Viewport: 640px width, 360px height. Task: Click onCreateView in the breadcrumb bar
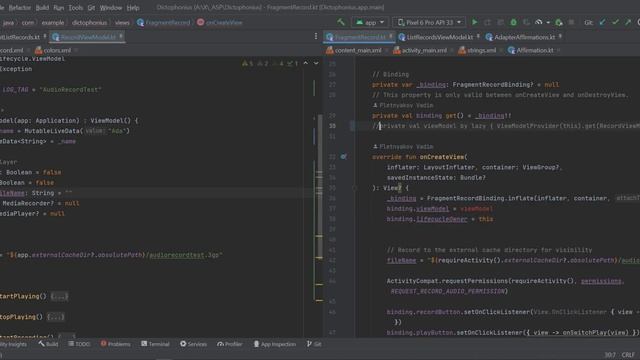(x=220, y=22)
